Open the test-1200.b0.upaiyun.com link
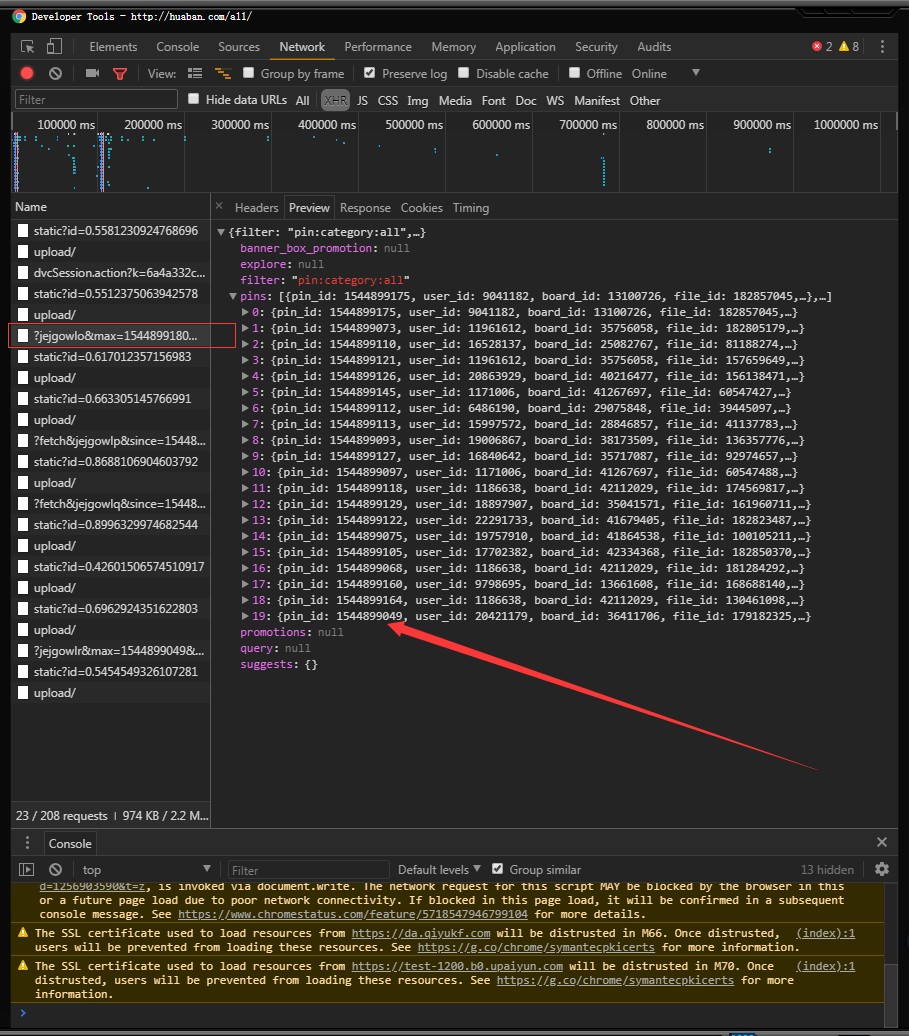This screenshot has width=909, height=1036. click(x=457, y=966)
